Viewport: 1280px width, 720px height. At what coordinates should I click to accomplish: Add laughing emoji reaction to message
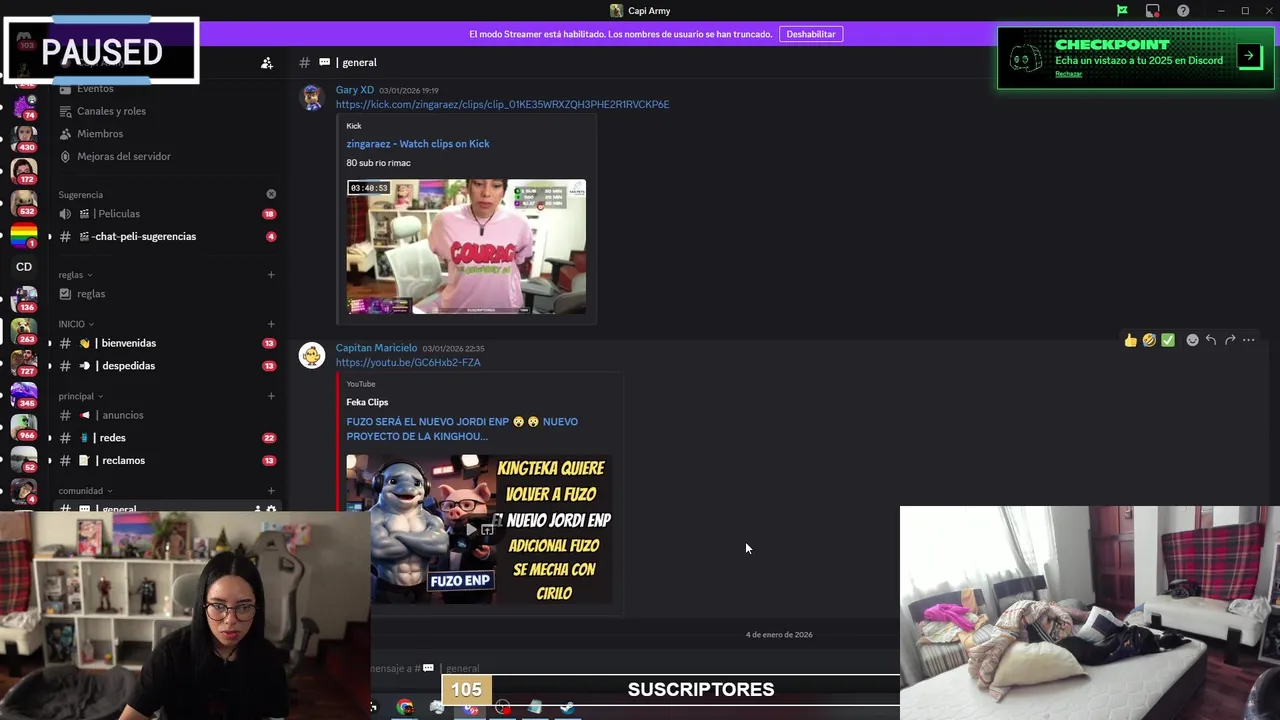[1149, 340]
